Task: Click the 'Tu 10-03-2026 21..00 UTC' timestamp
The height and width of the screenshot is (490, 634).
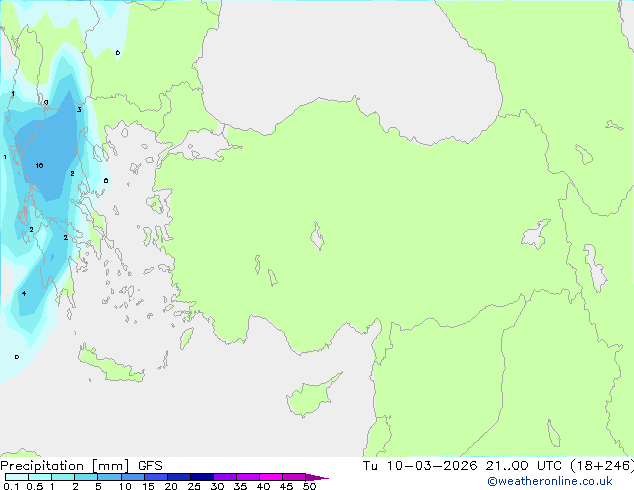Action: point(462,466)
